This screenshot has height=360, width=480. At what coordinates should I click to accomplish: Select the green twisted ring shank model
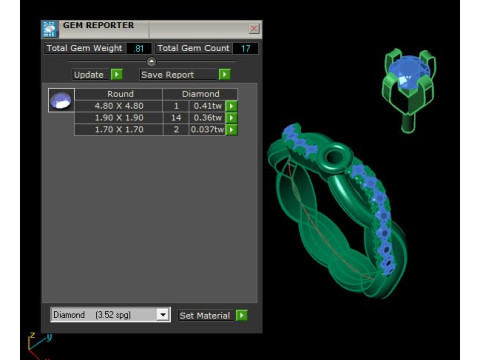click(x=337, y=211)
